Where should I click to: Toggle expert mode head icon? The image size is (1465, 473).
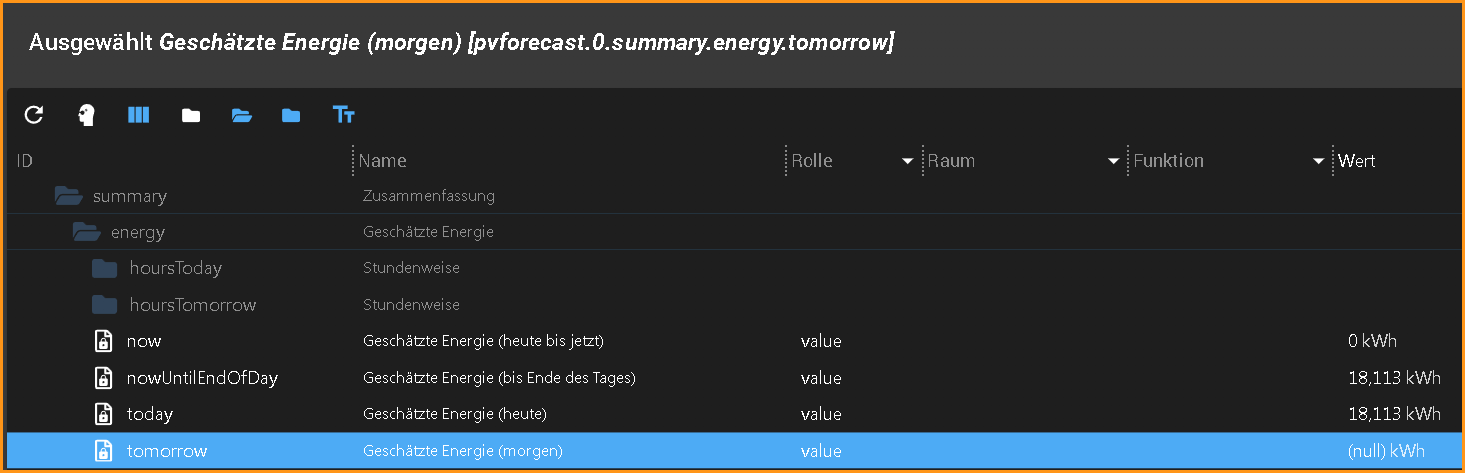[87, 115]
